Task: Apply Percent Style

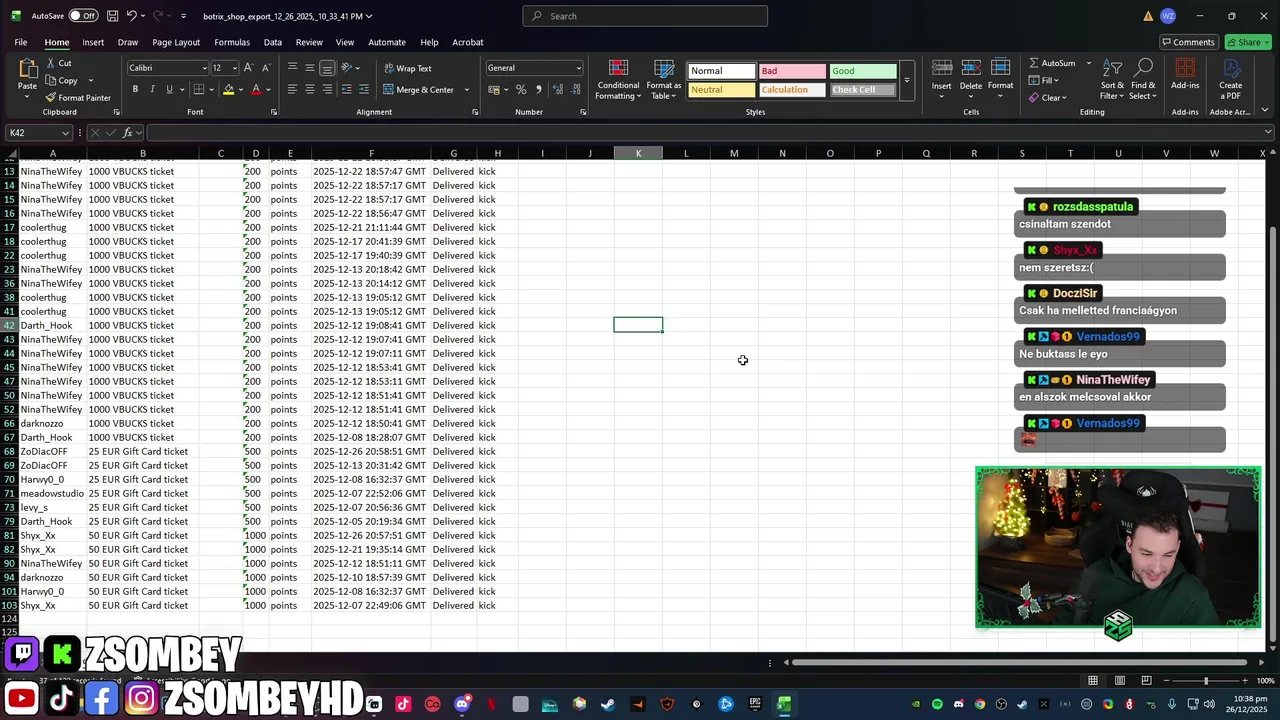Action: tap(520, 90)
